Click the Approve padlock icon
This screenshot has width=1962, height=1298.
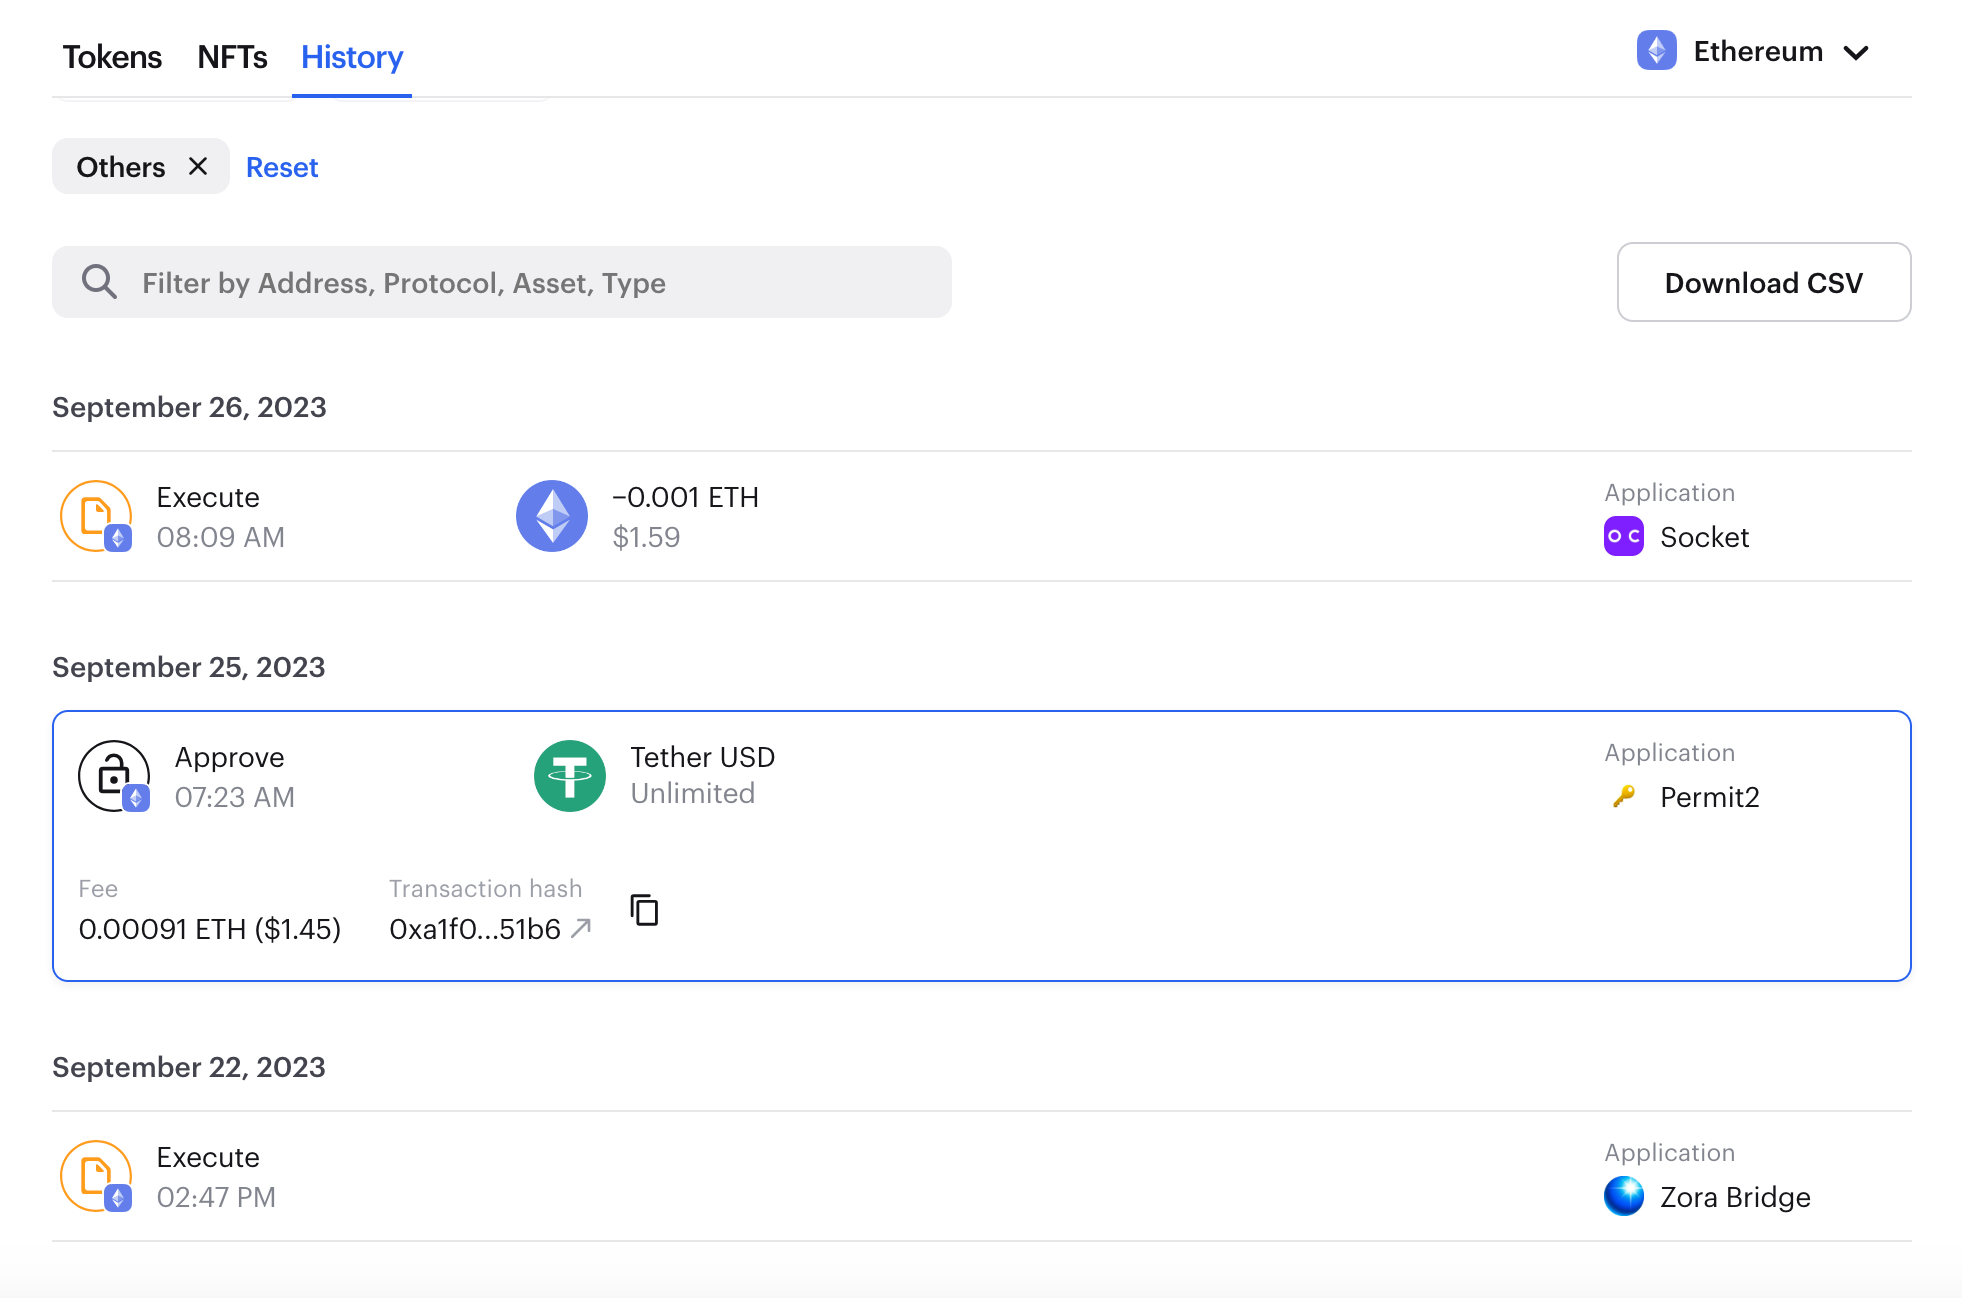point(113,775)
